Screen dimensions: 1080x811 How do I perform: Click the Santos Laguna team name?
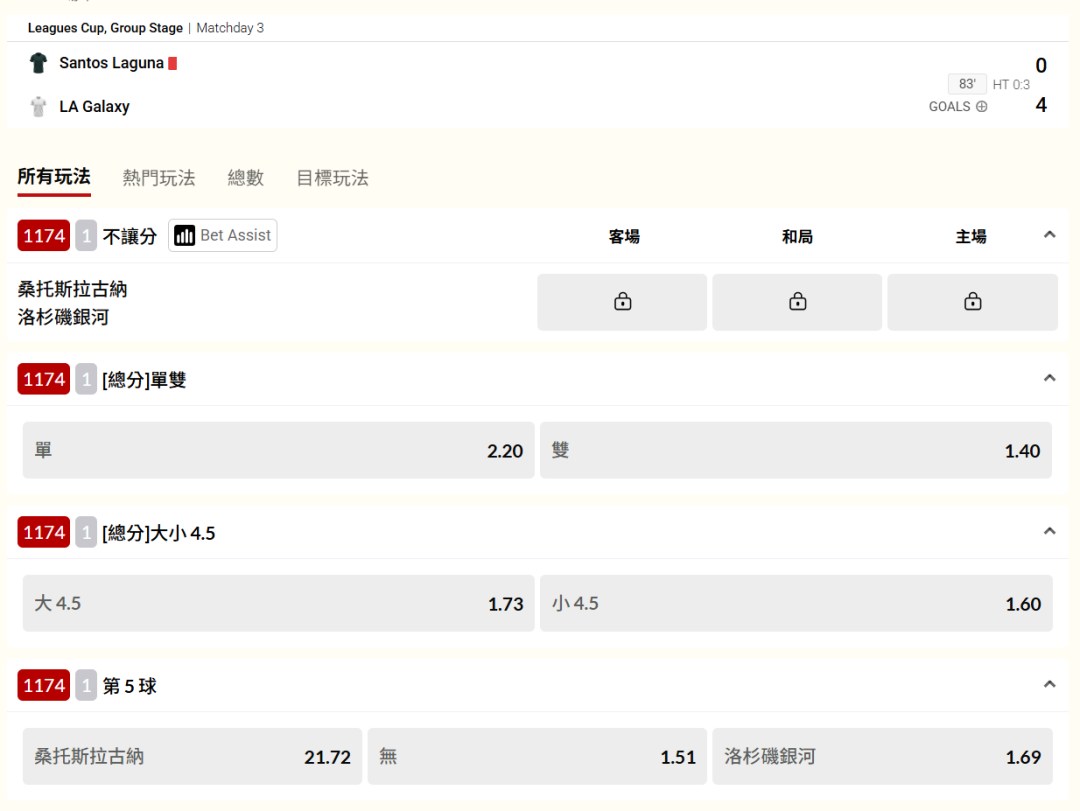coord(112,63)
